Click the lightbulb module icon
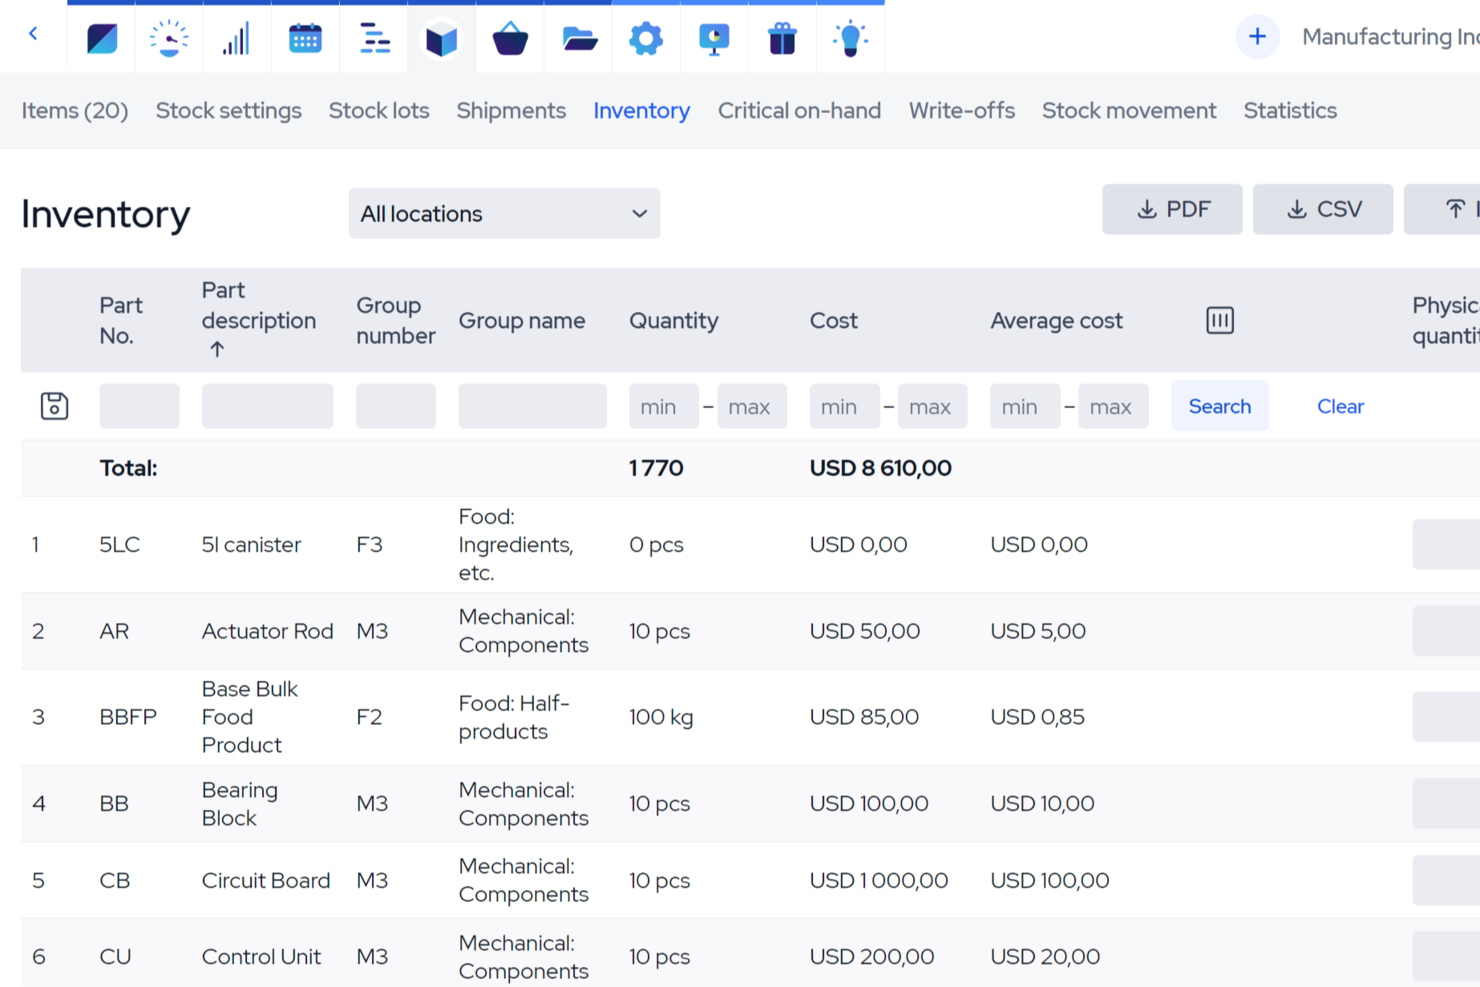 click(849, 37)
